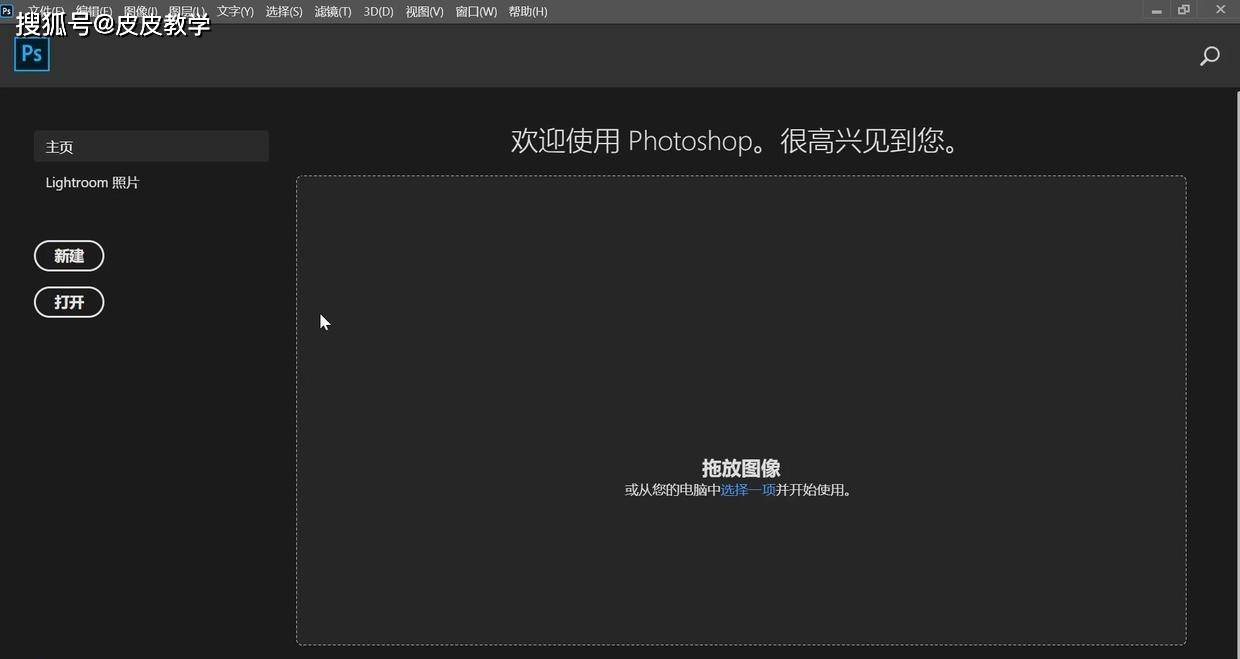Image resolution: width=1240 pixels, height=659 pixels.
Task: Open the 文字(Y) menu
Action: (x=235, y=12)
